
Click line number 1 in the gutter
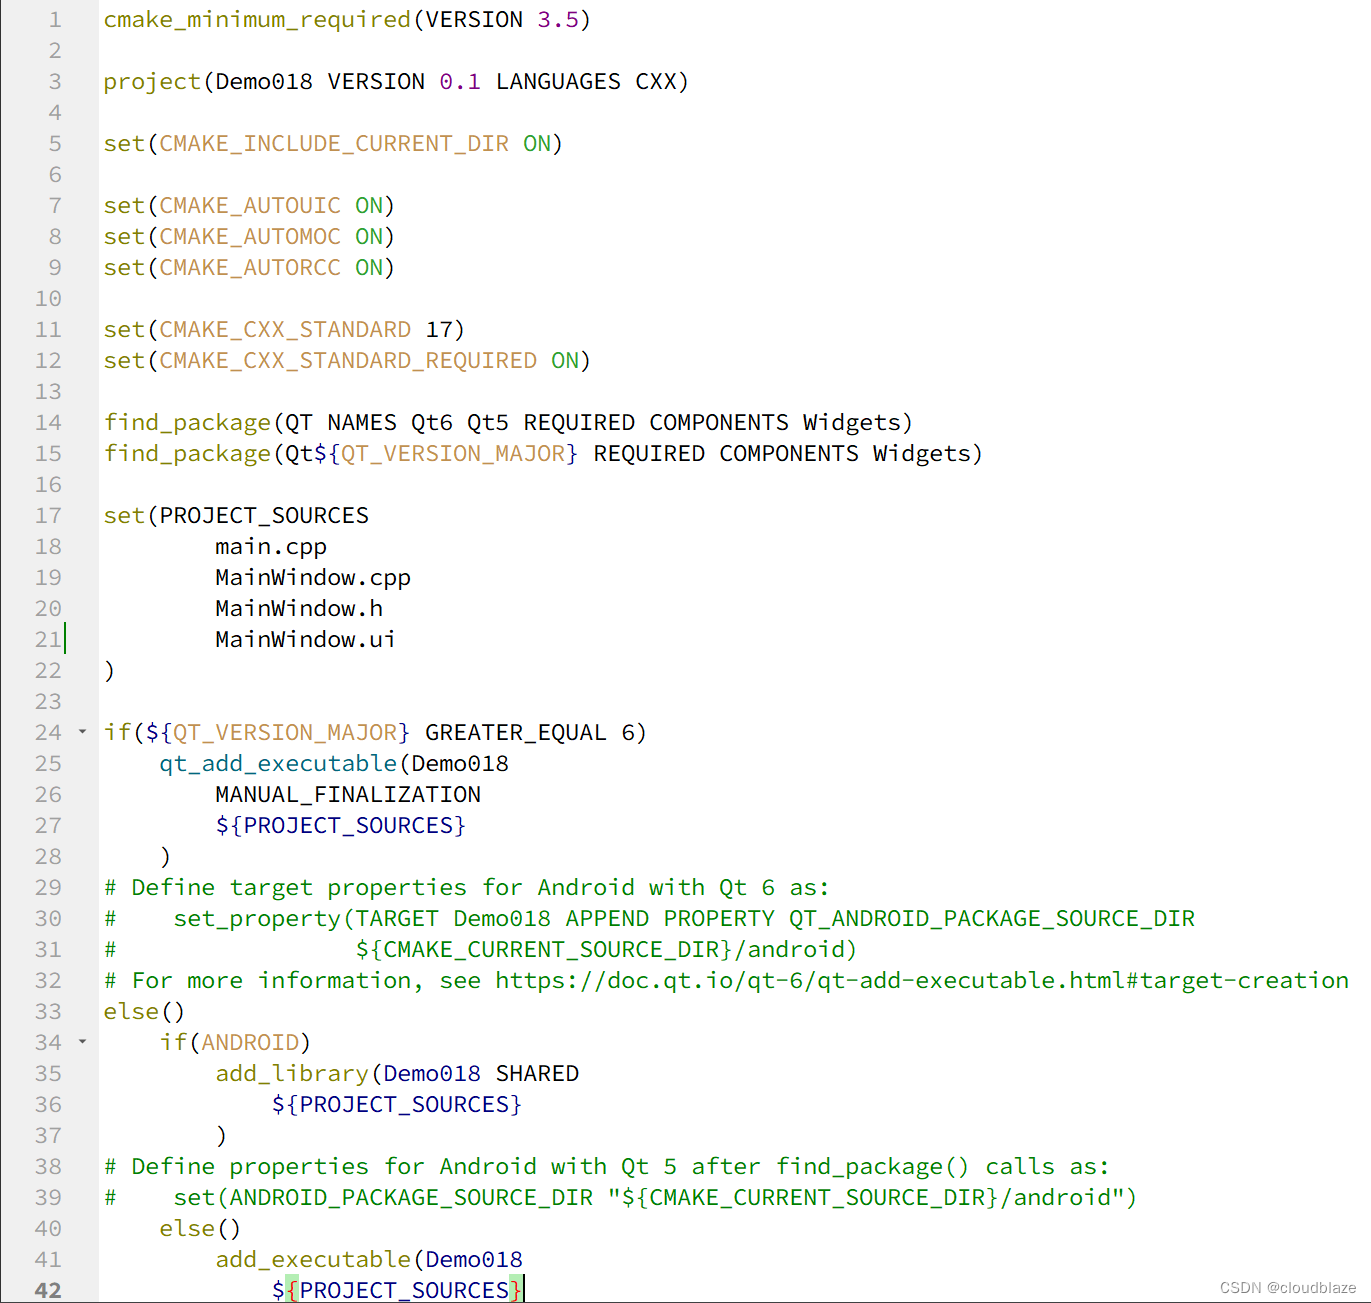click(55, 20)
